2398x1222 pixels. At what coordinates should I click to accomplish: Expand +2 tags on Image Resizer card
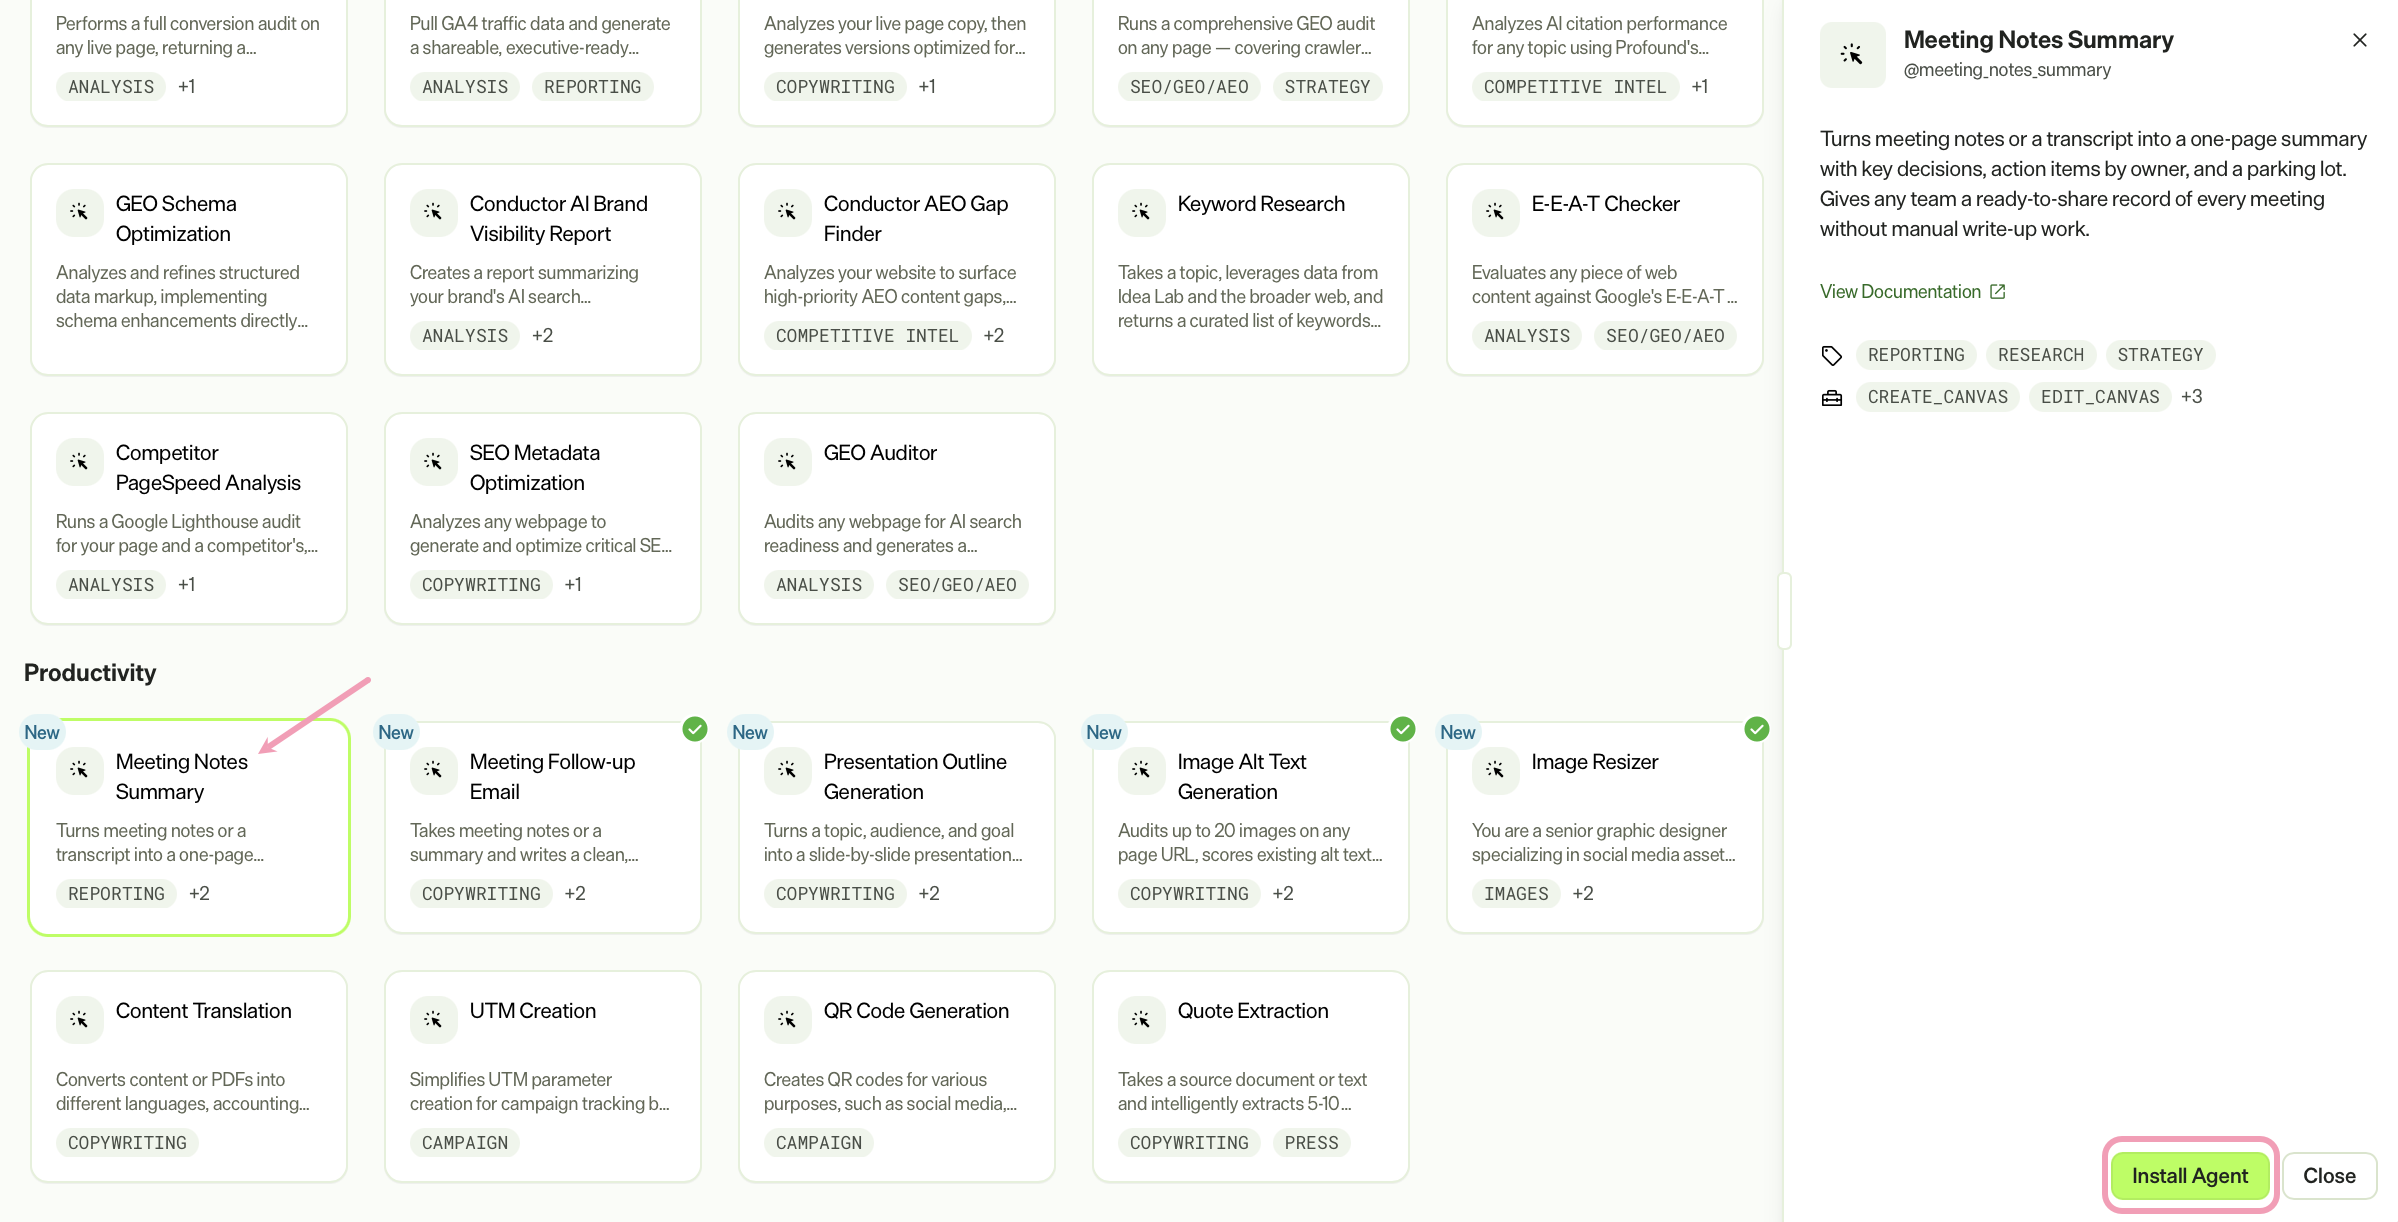pyautogui.click(x=1583, y=894)
